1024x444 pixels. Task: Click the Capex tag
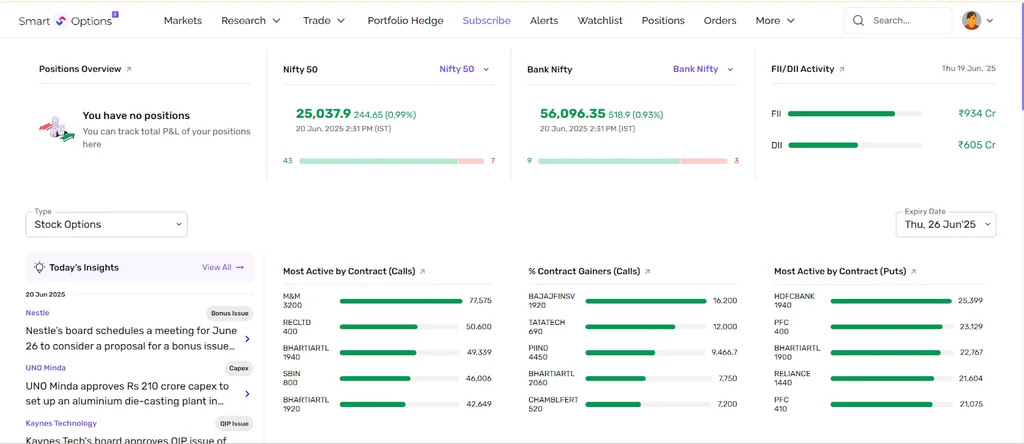pos(239,368)
